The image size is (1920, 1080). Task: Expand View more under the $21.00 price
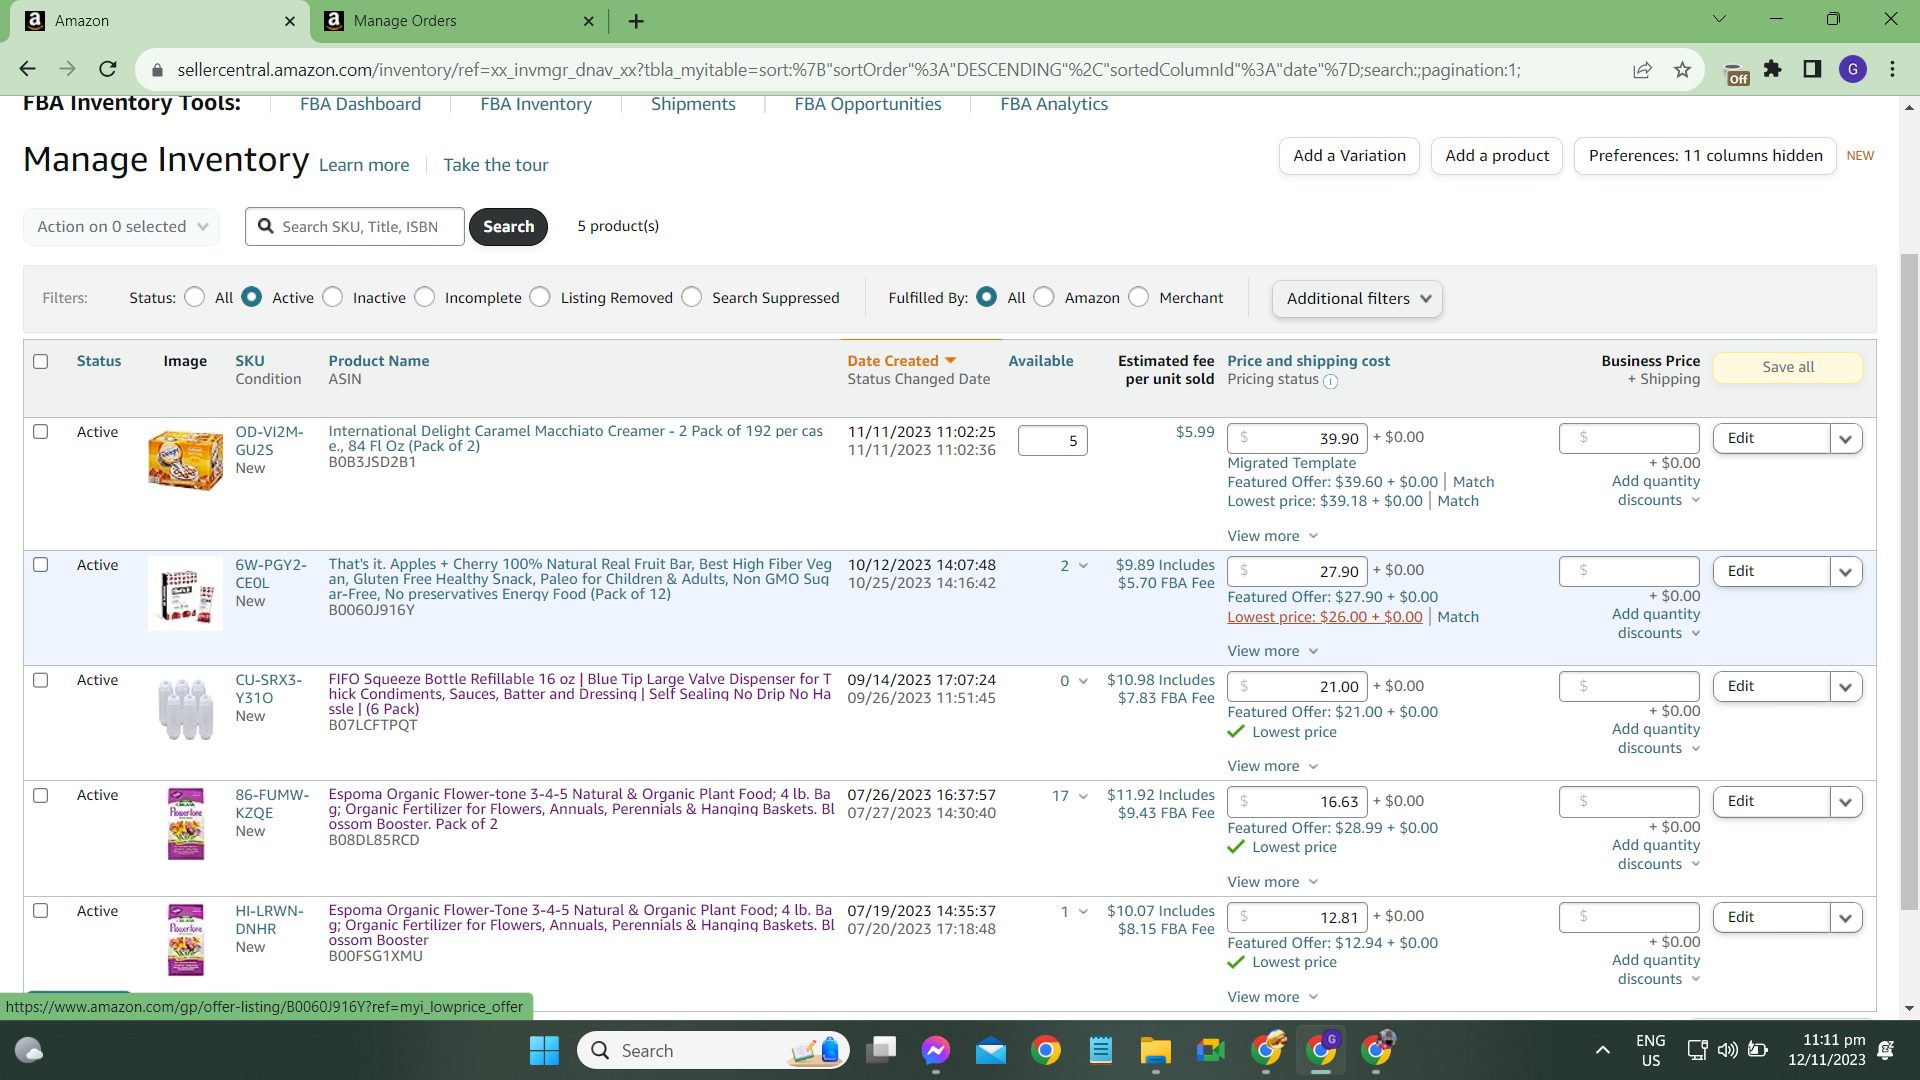pos(1273,766)
